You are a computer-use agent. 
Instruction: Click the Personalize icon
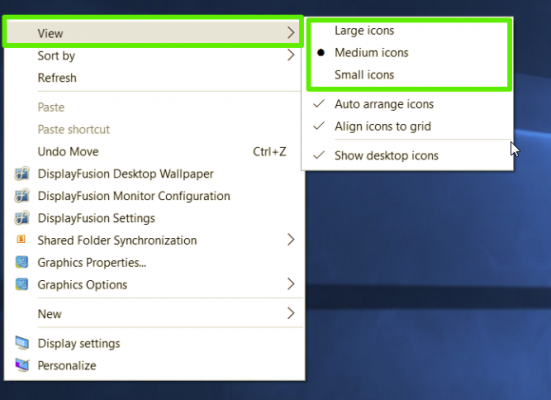pyautogui.click(x=22, y=365)
